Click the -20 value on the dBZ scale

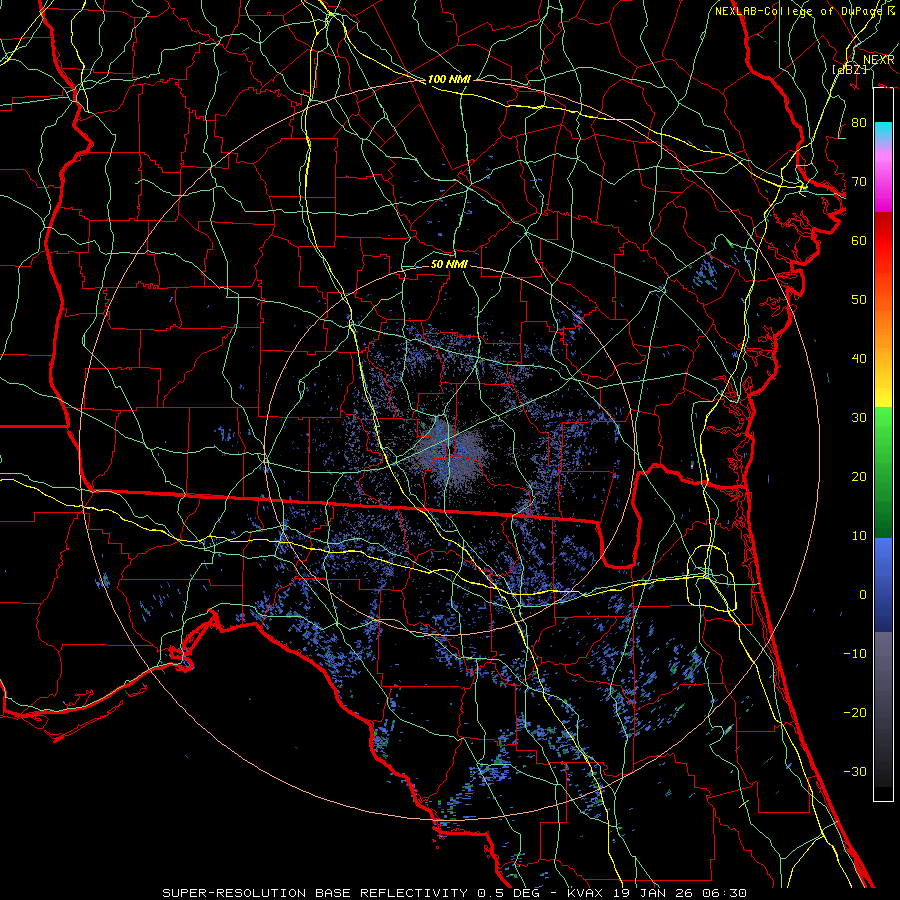point(855,713)
